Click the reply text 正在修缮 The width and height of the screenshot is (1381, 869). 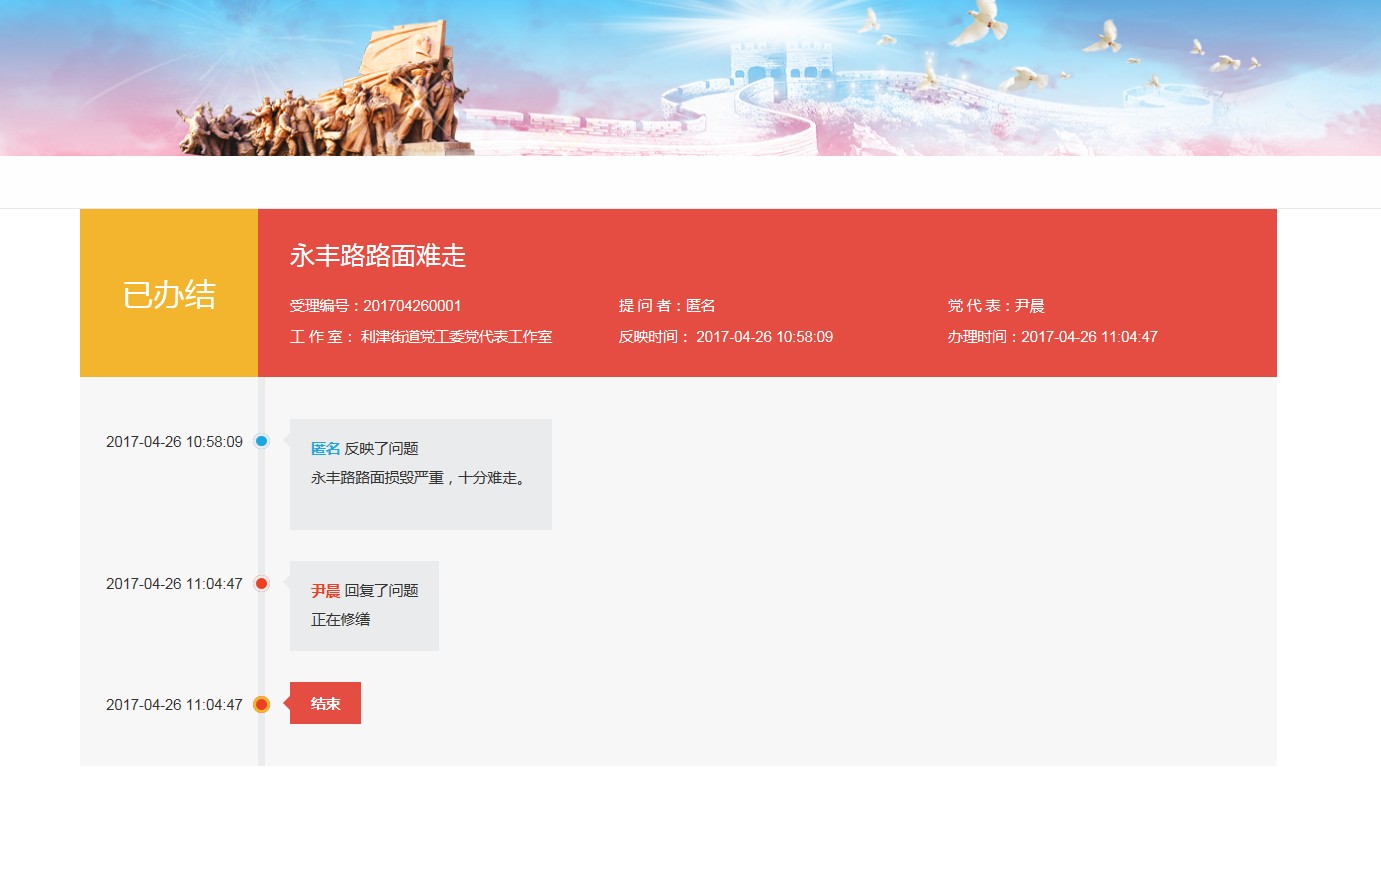pos(341,620)
